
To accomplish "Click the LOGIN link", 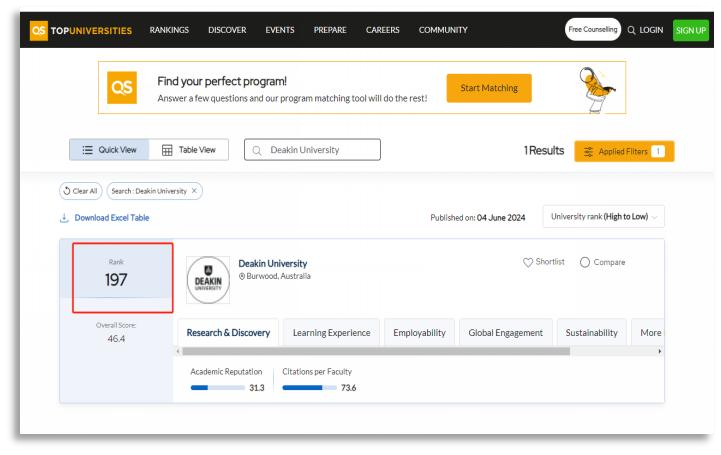I will pyautogui.click(x=651, y=30).
